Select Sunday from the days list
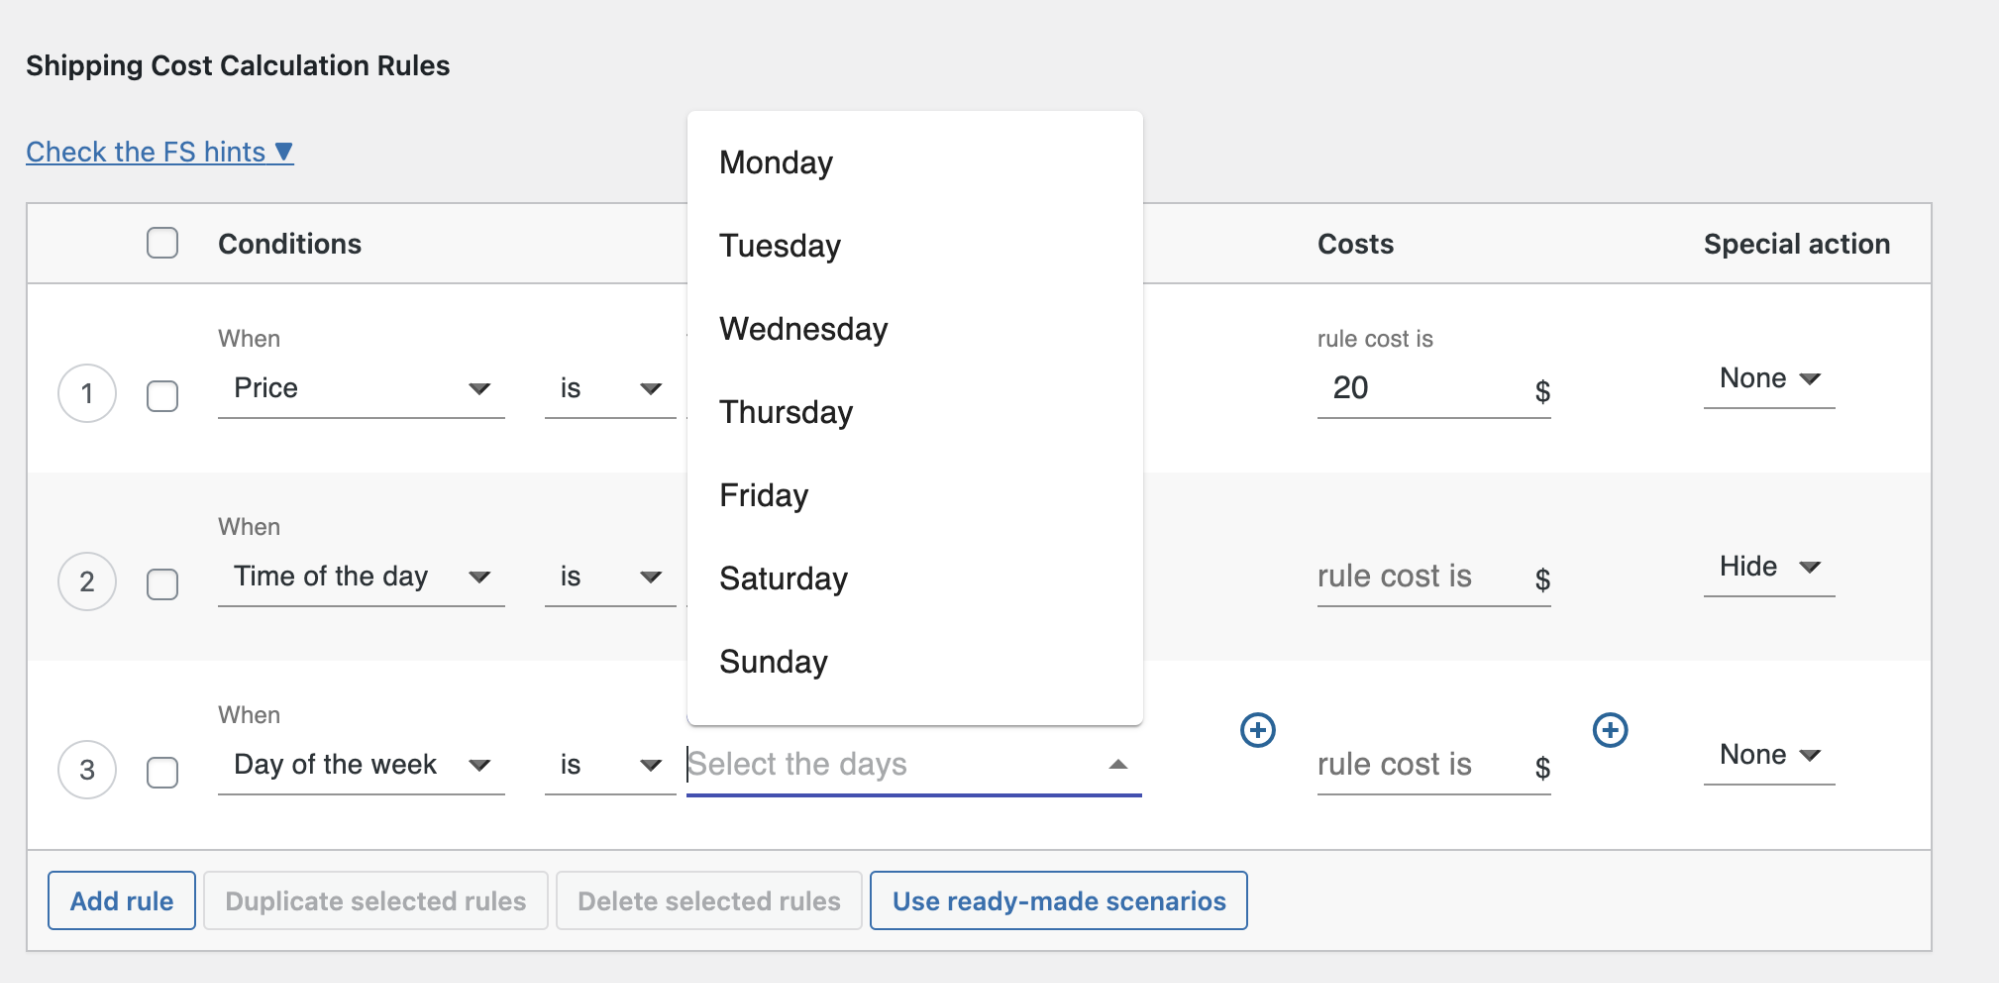Viewport: 1999px width, 983px height. point(915,660)
